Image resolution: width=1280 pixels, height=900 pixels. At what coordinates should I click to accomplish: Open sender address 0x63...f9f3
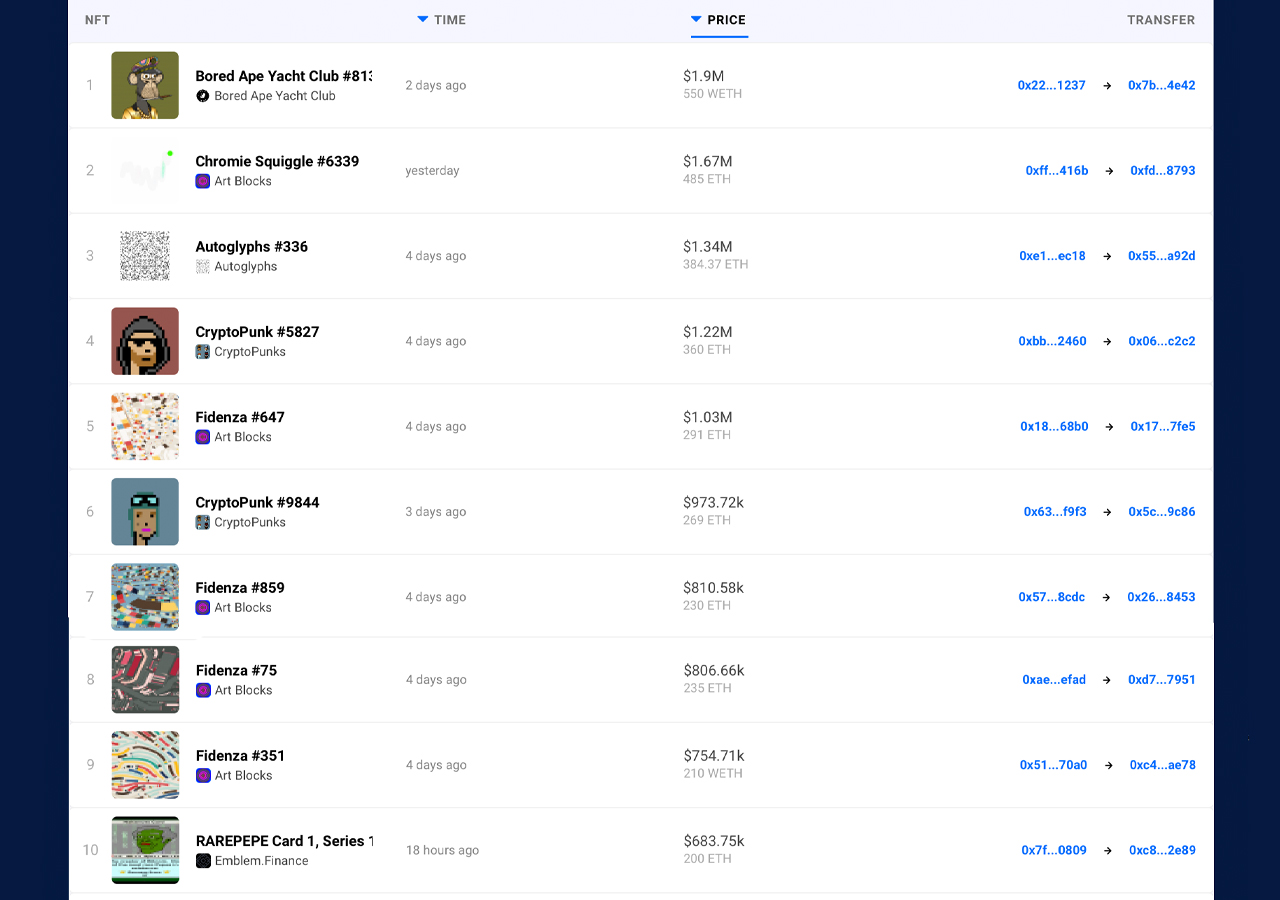point(1055,512)
